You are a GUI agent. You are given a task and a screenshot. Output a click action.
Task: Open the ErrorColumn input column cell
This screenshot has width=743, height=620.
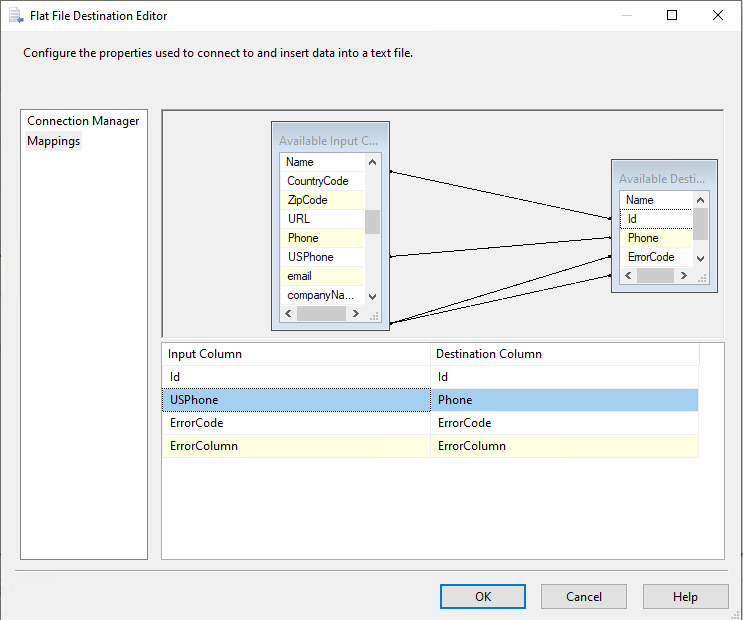click(296, 446)
